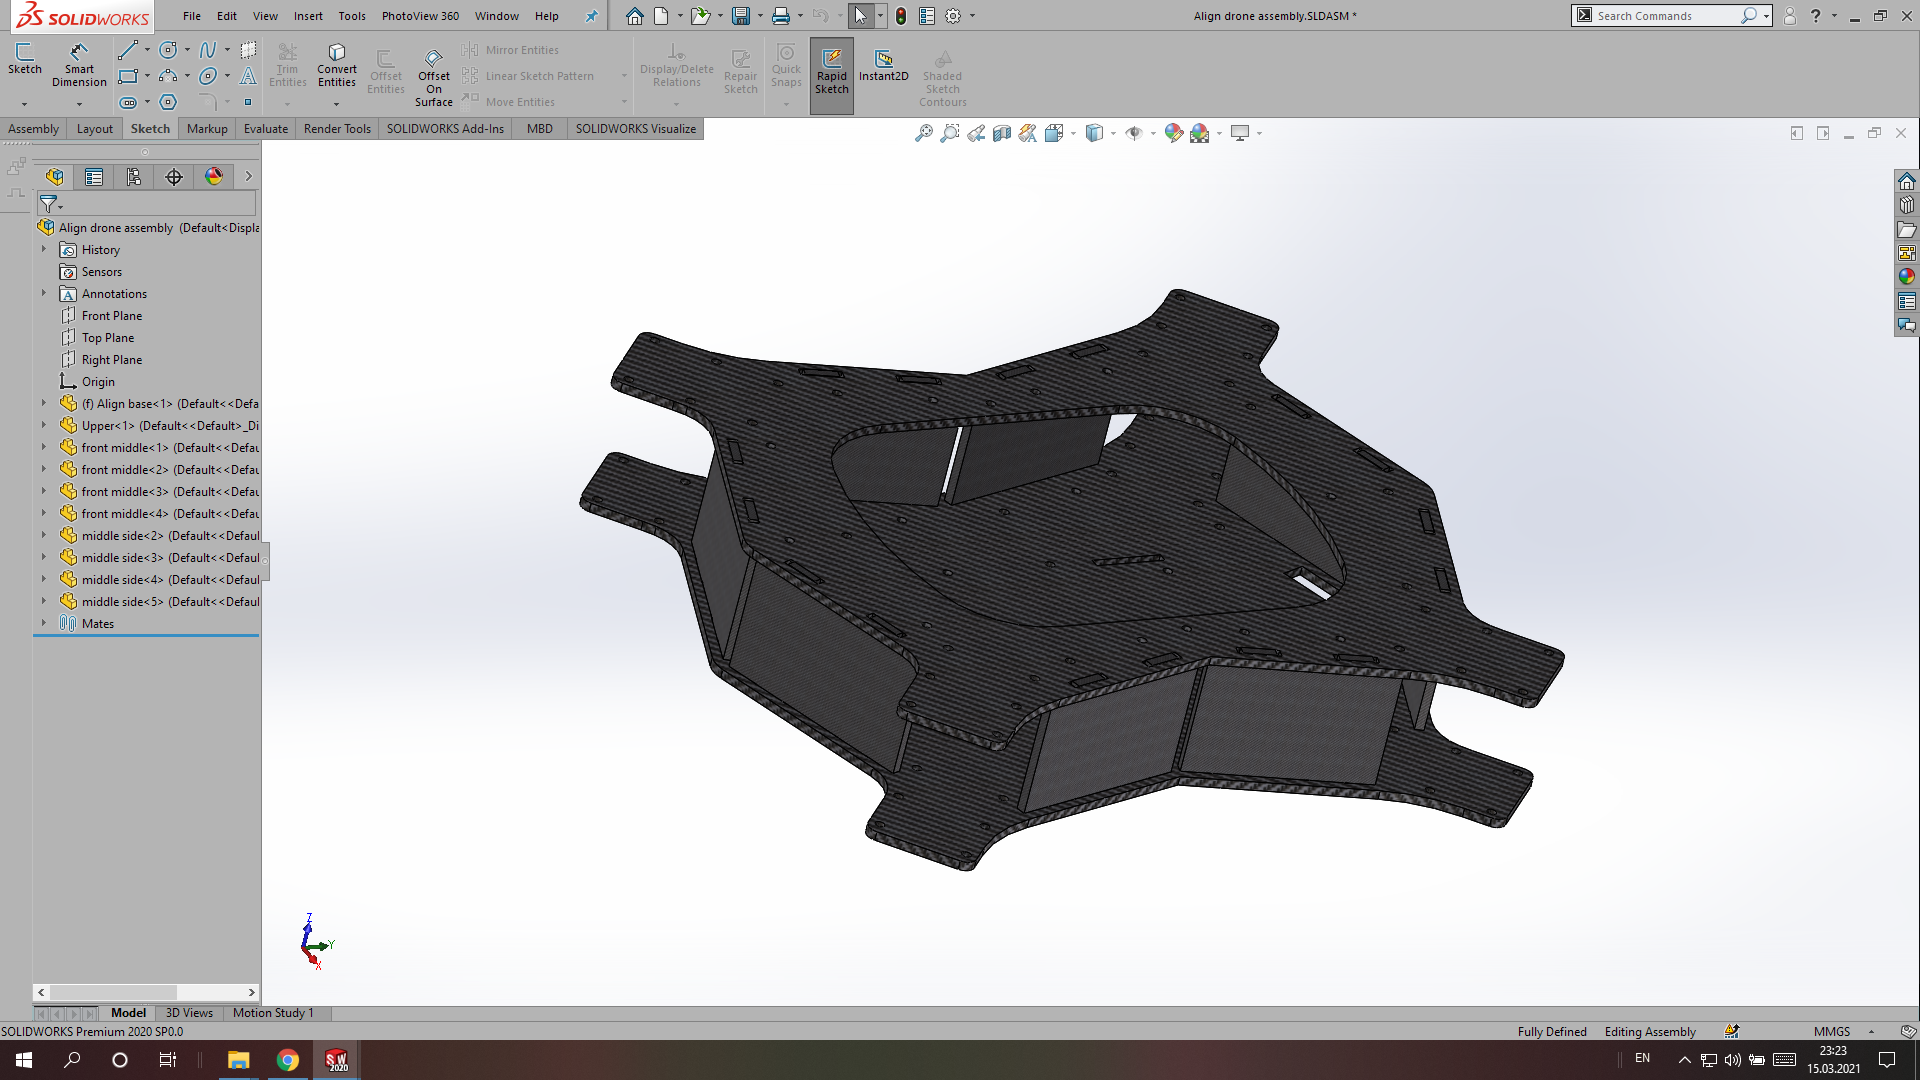The width and height of the screenshot is (1920, 1080).
Task: Toggle the Hide/Show Items eye icon
Action: [x=1133, y=133]
